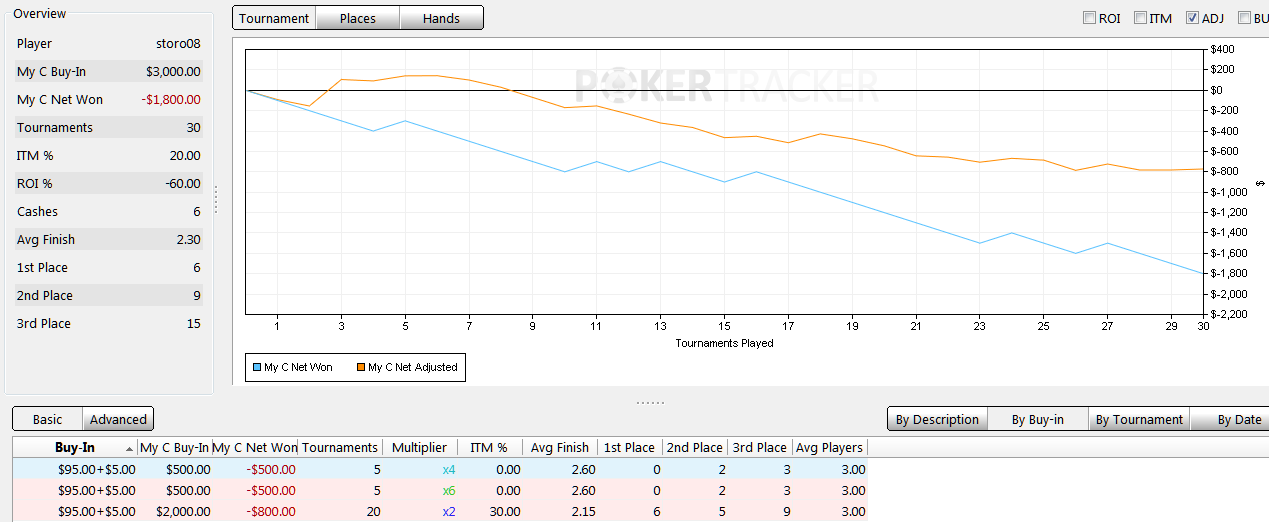Click the vertical splitter grip beside Overview
The image size is (1269, 522).
[x=215, y=199]
